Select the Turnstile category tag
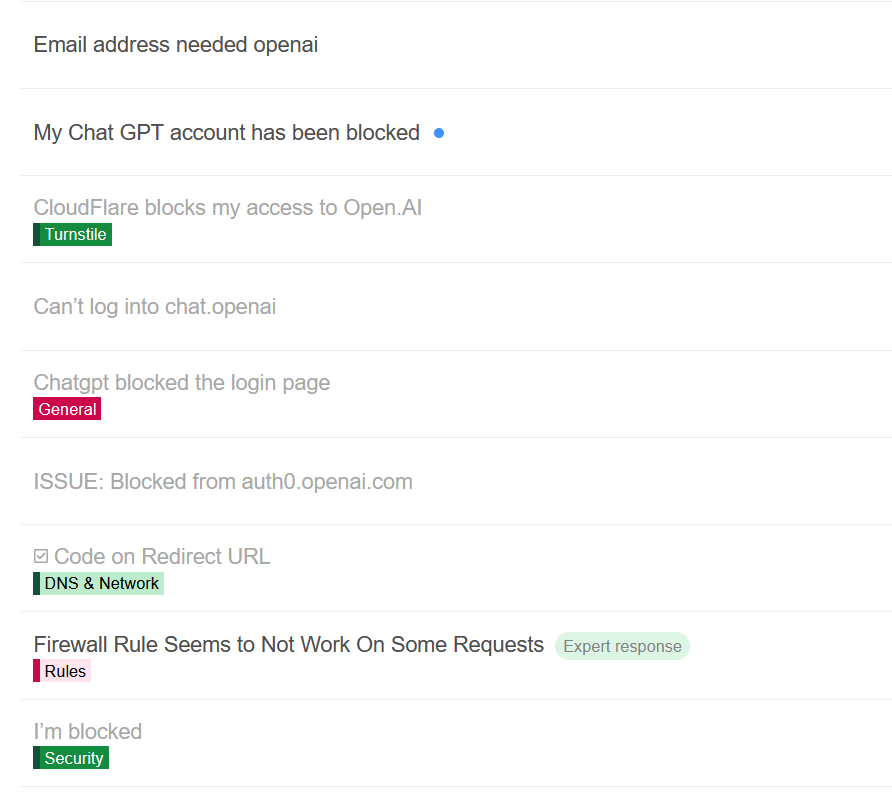 point(75,235)
